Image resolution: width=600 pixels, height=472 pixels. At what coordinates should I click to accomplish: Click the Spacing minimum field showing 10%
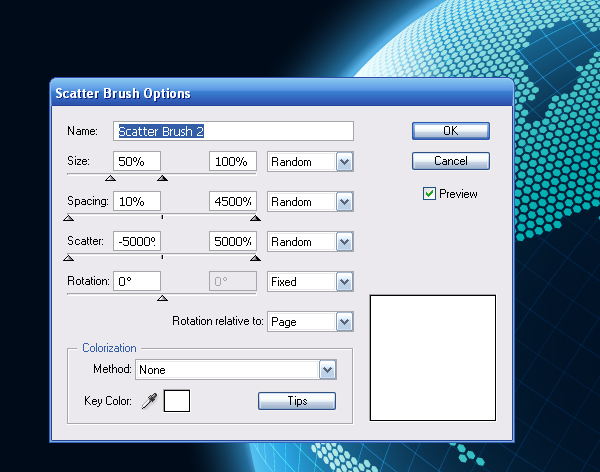point(137,201)
